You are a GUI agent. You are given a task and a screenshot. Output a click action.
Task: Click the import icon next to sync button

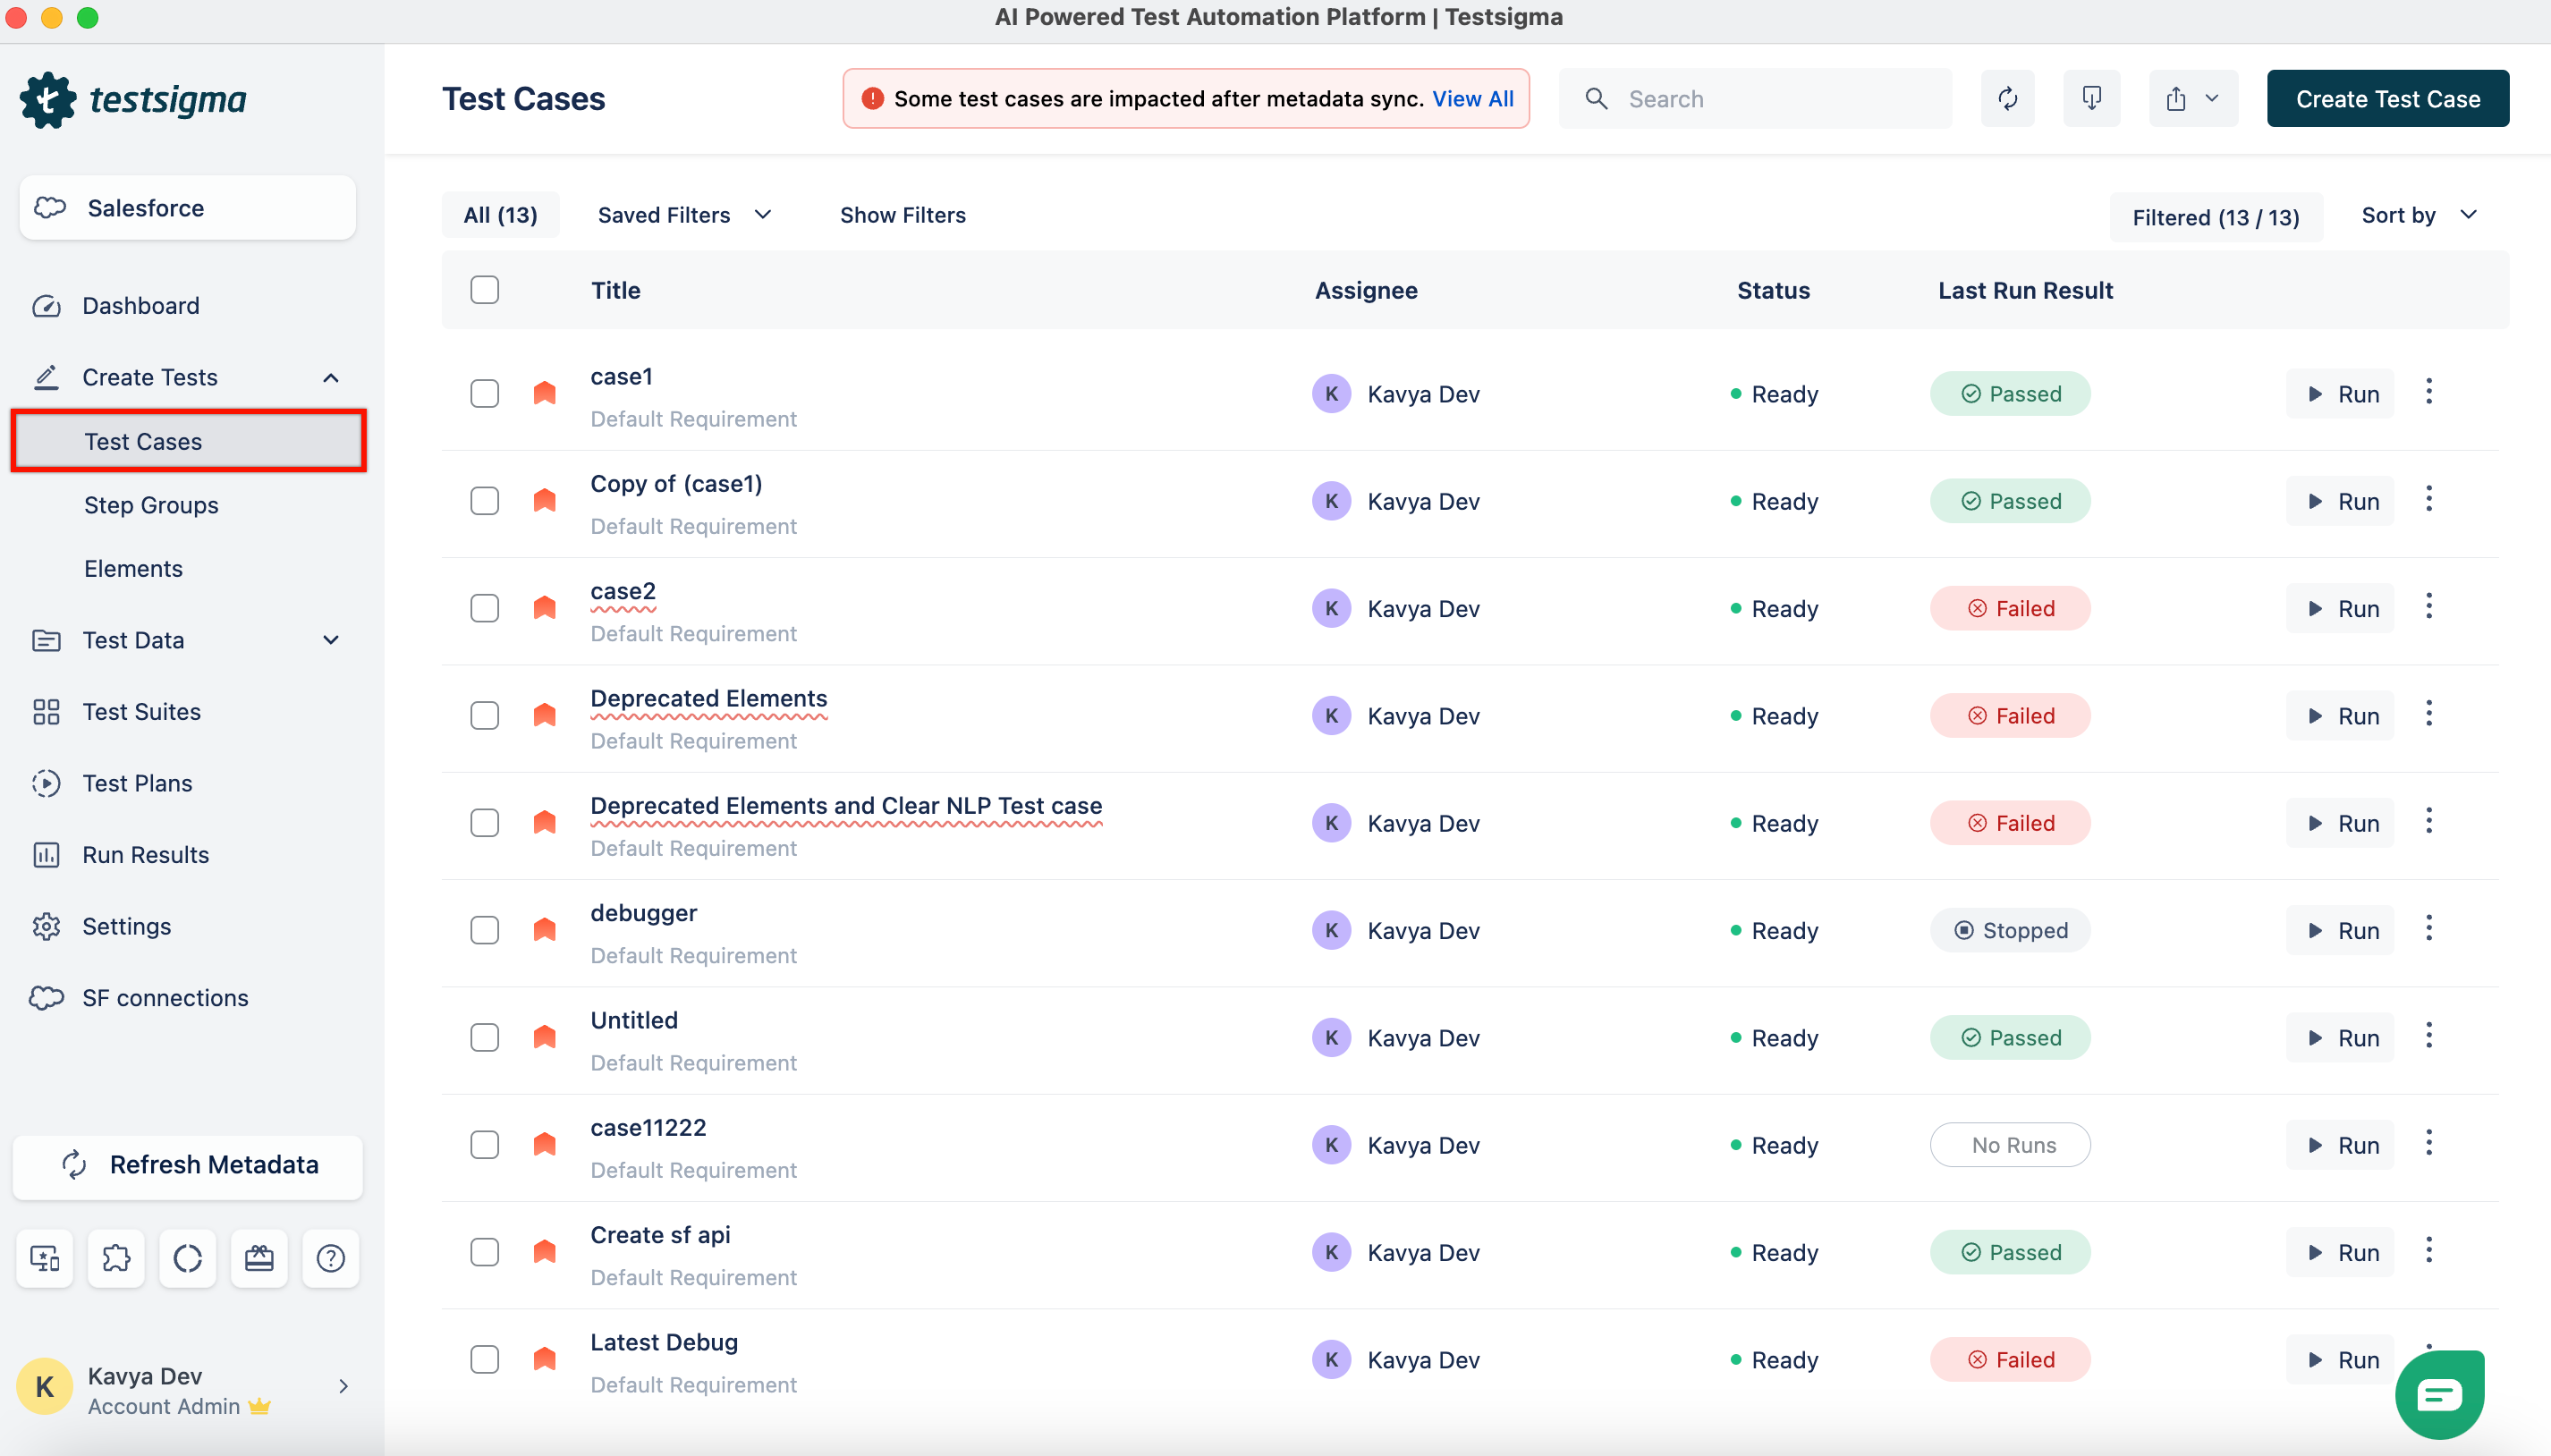[2091, 98]
